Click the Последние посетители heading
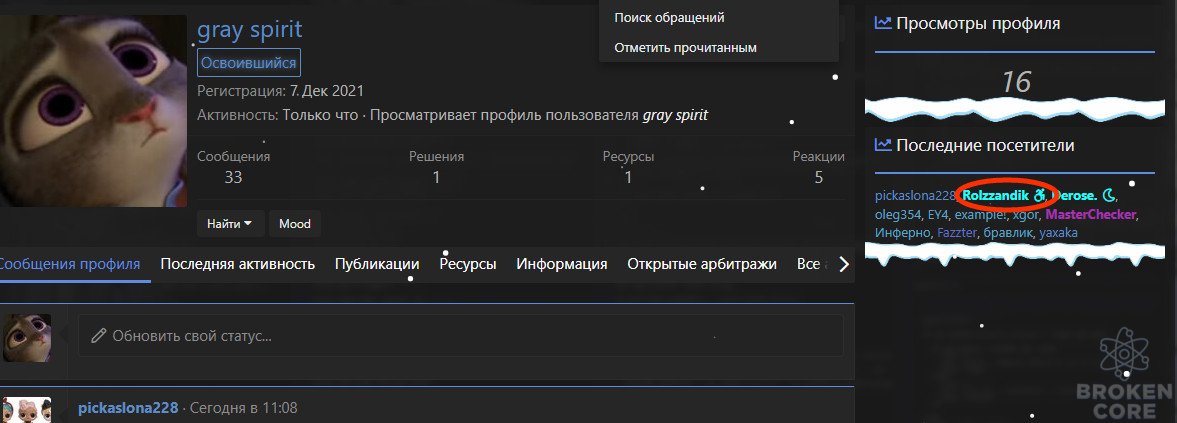 985,145
